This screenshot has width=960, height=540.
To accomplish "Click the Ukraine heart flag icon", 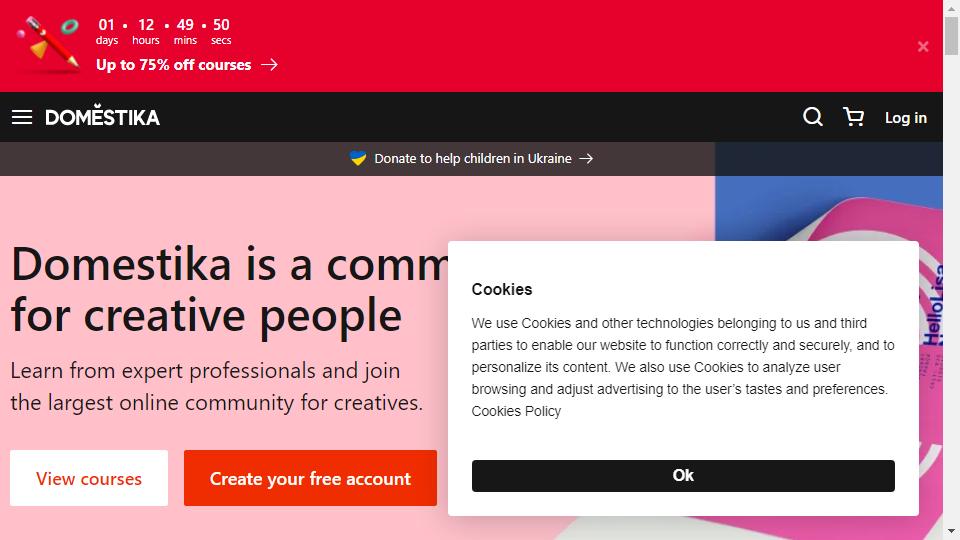I will pyautogui.click(x=358, y=159).
